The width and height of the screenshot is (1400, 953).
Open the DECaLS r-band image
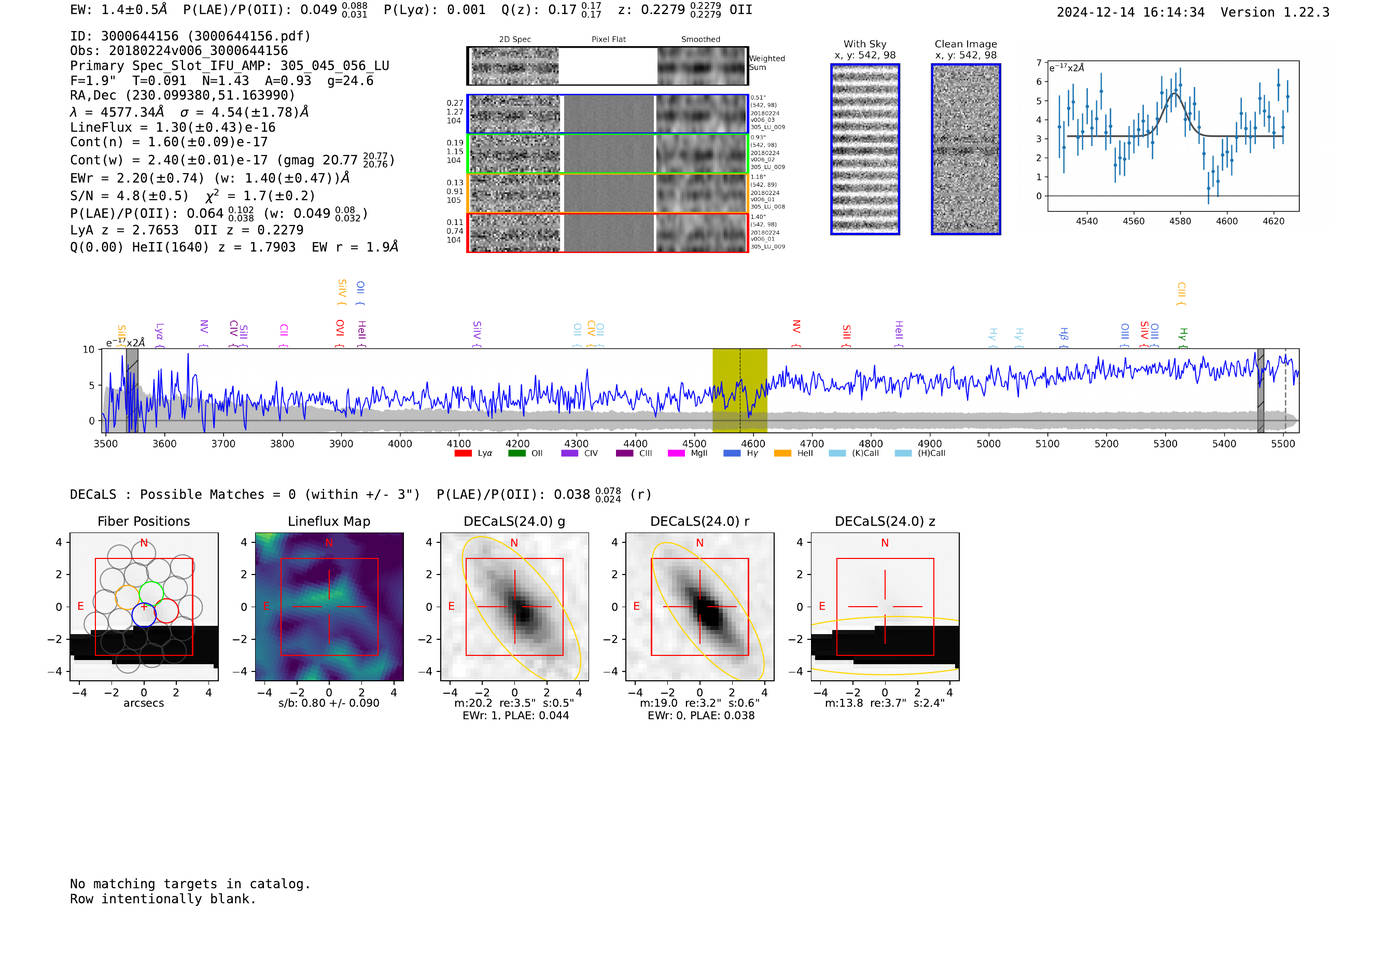[699, 607]
